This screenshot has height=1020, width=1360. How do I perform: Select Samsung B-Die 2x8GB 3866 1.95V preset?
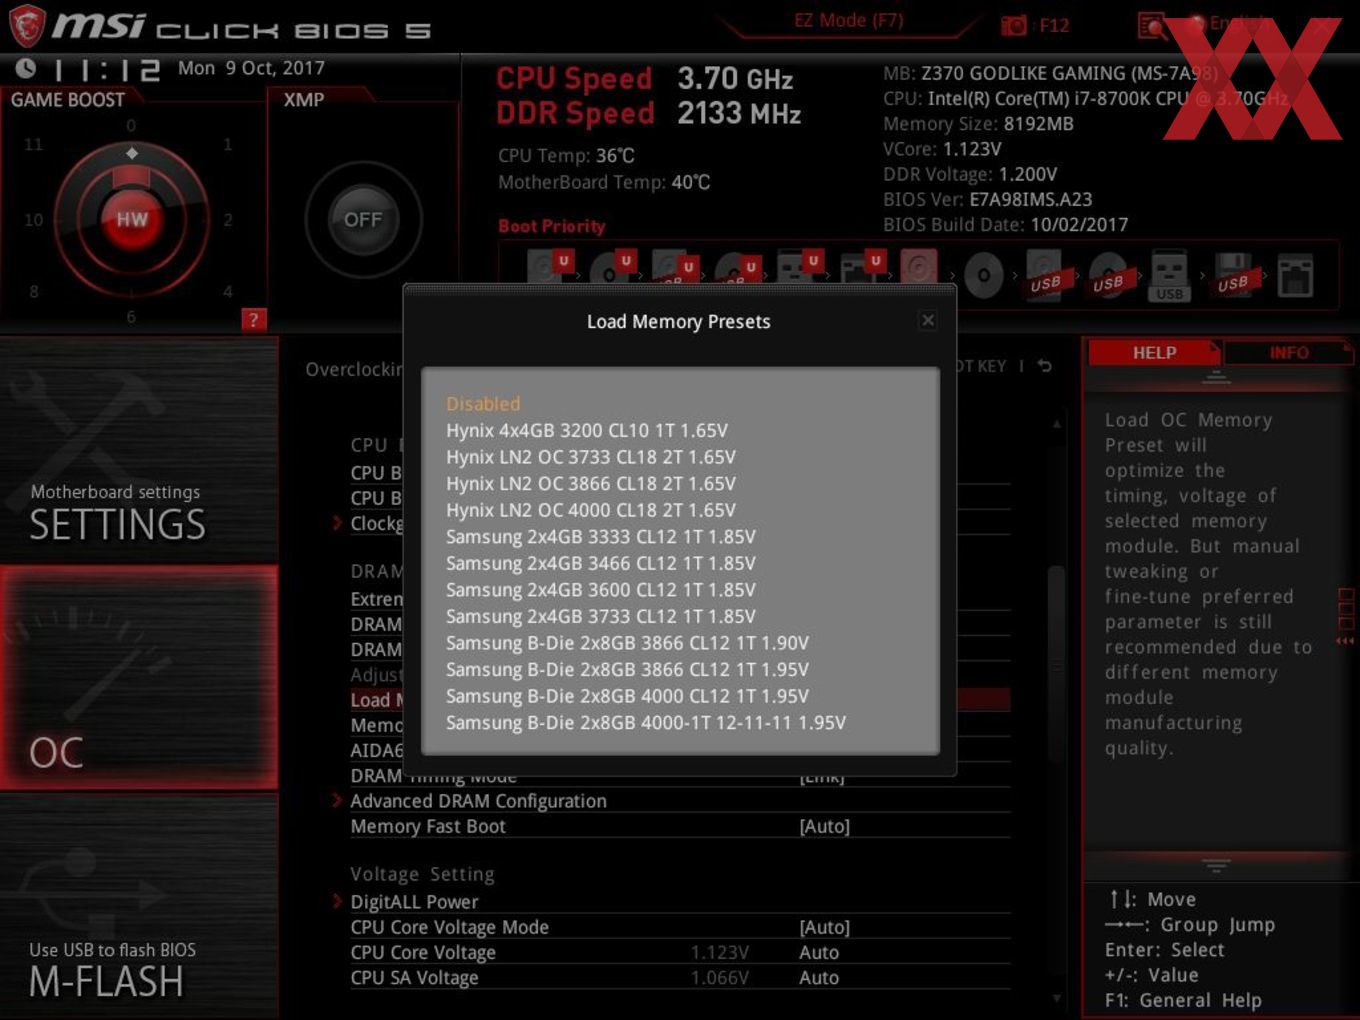(x=628, y=670)
